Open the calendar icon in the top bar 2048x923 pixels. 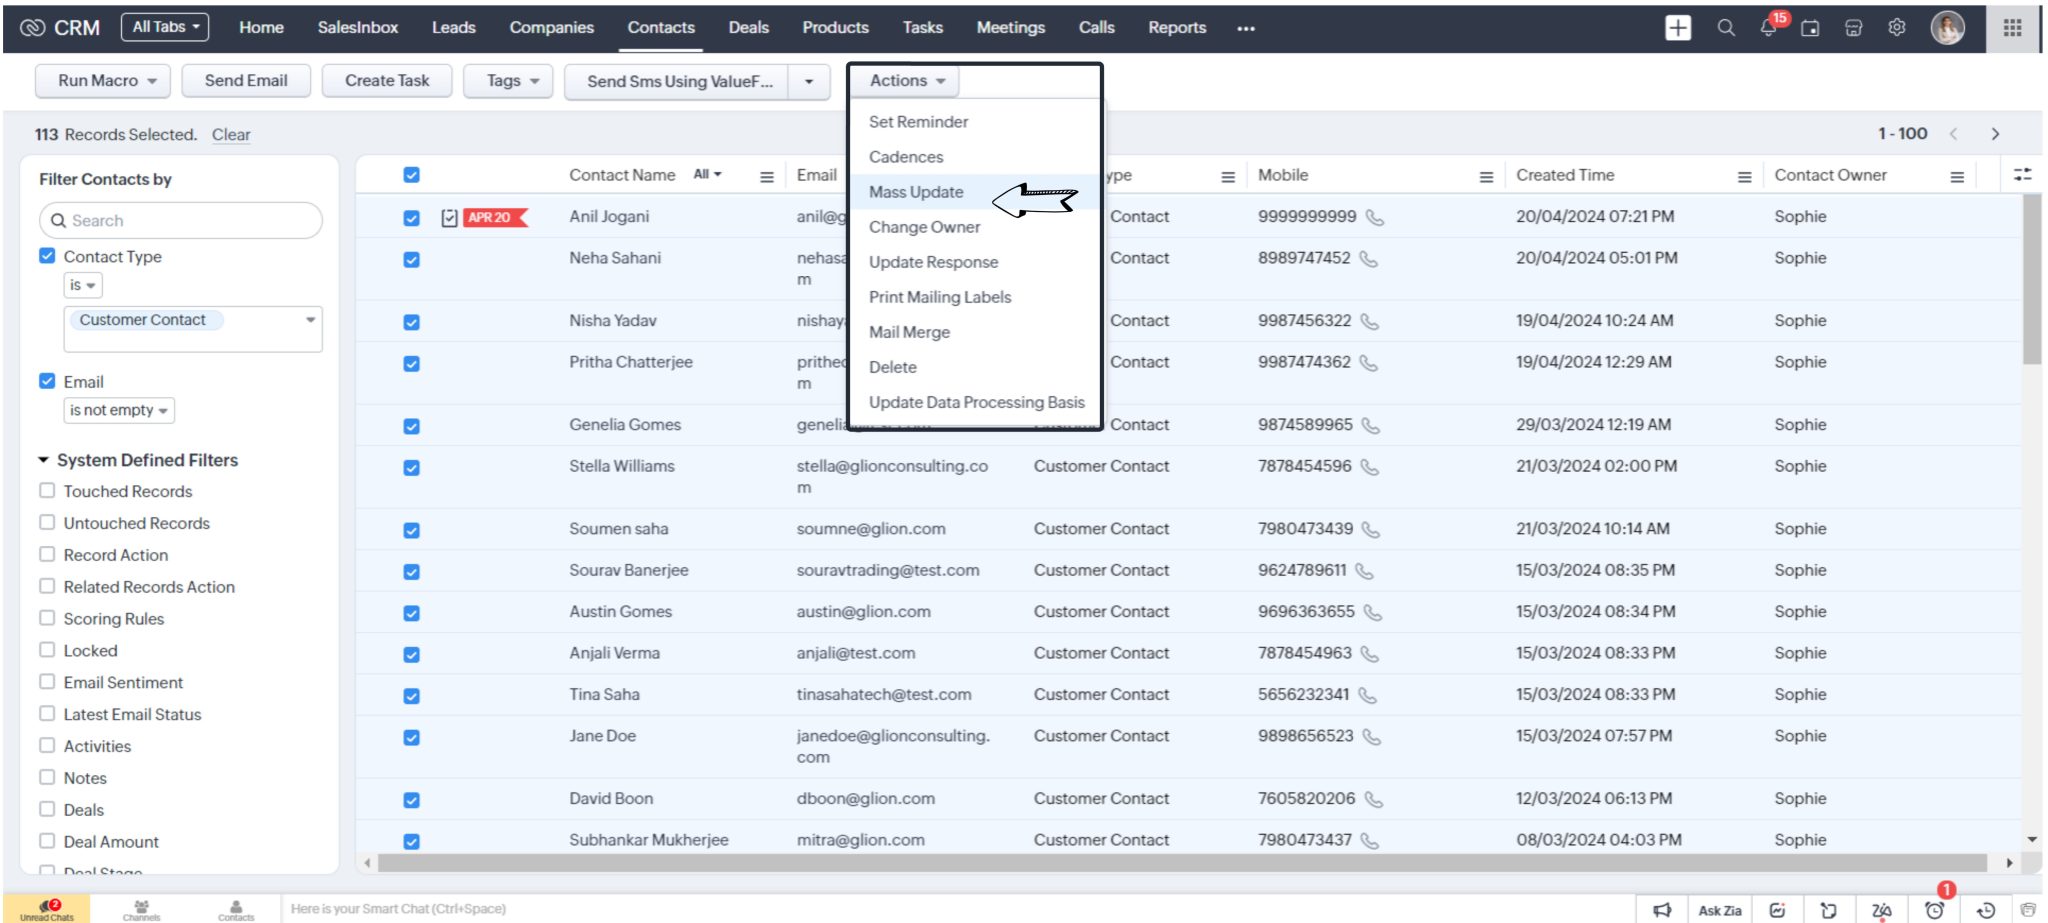(x=1810, y=30)
